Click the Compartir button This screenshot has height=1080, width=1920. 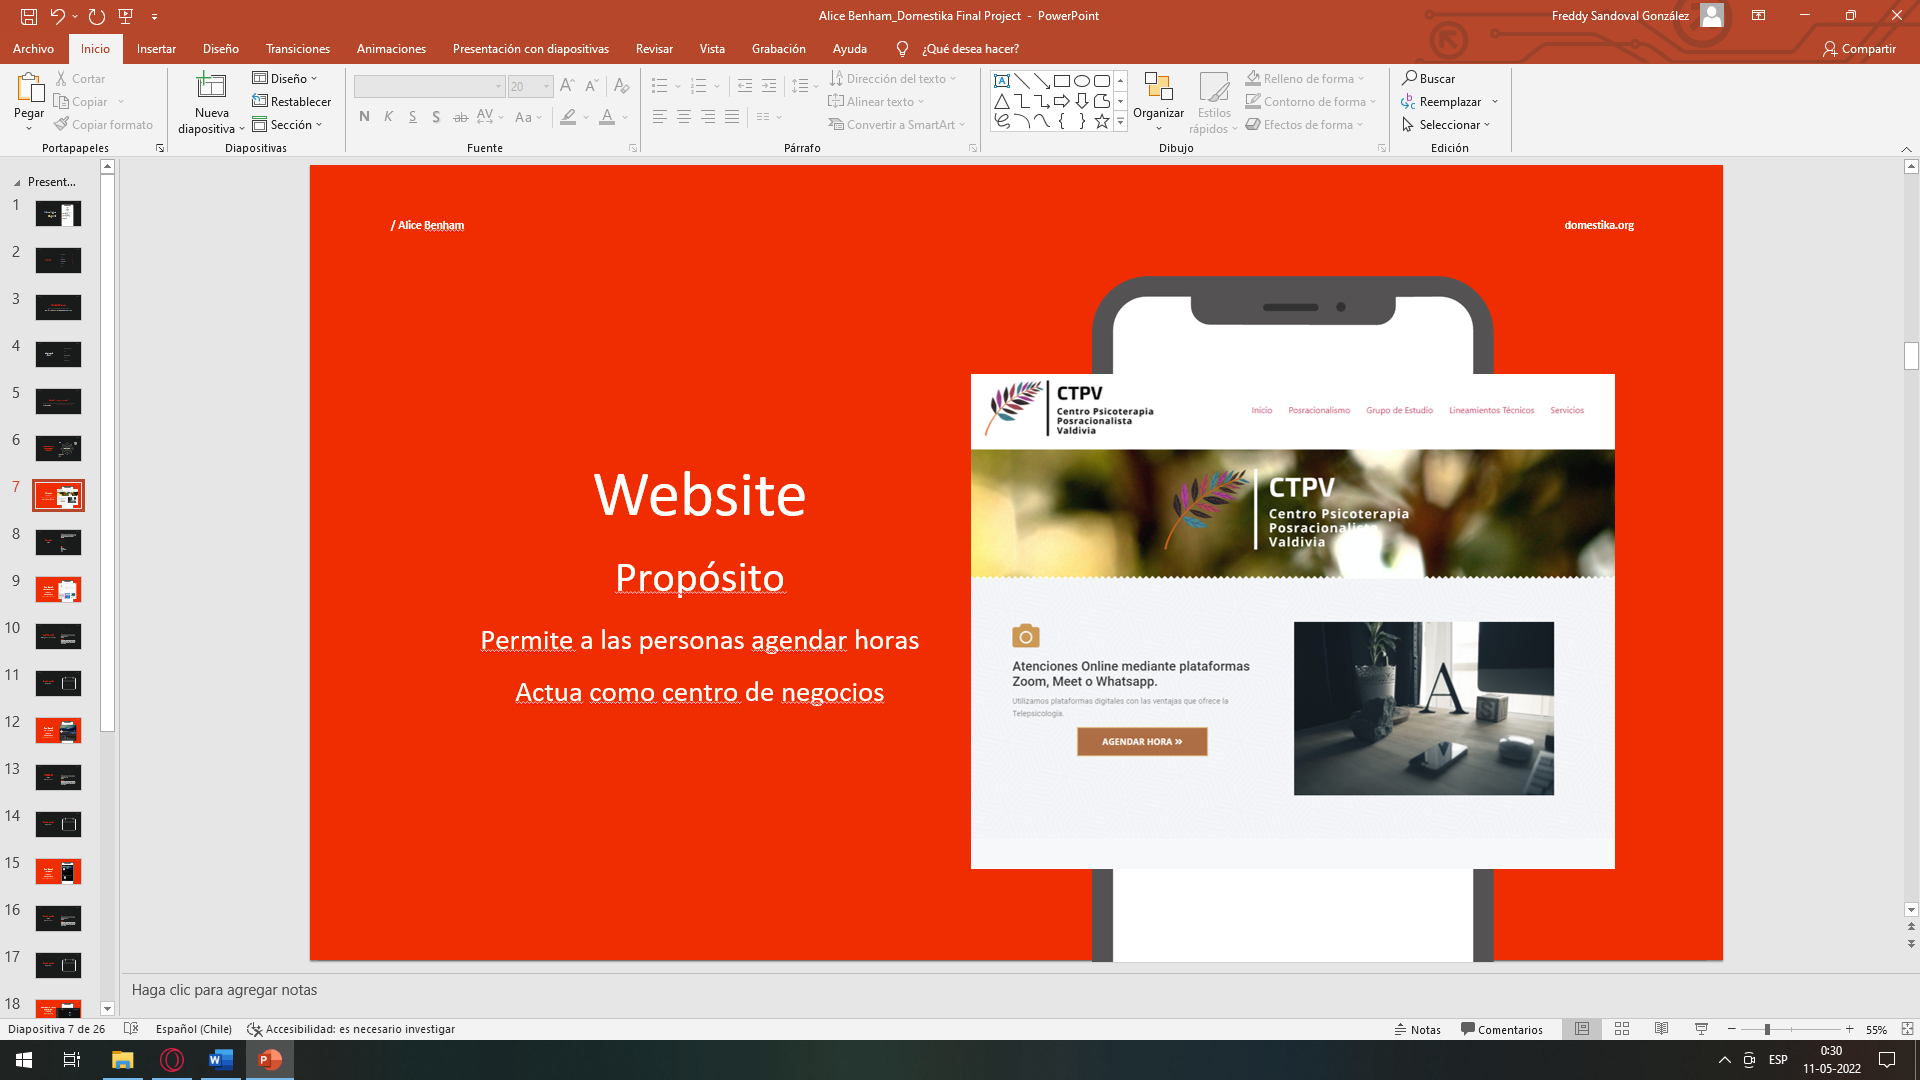coord(1859,49)
